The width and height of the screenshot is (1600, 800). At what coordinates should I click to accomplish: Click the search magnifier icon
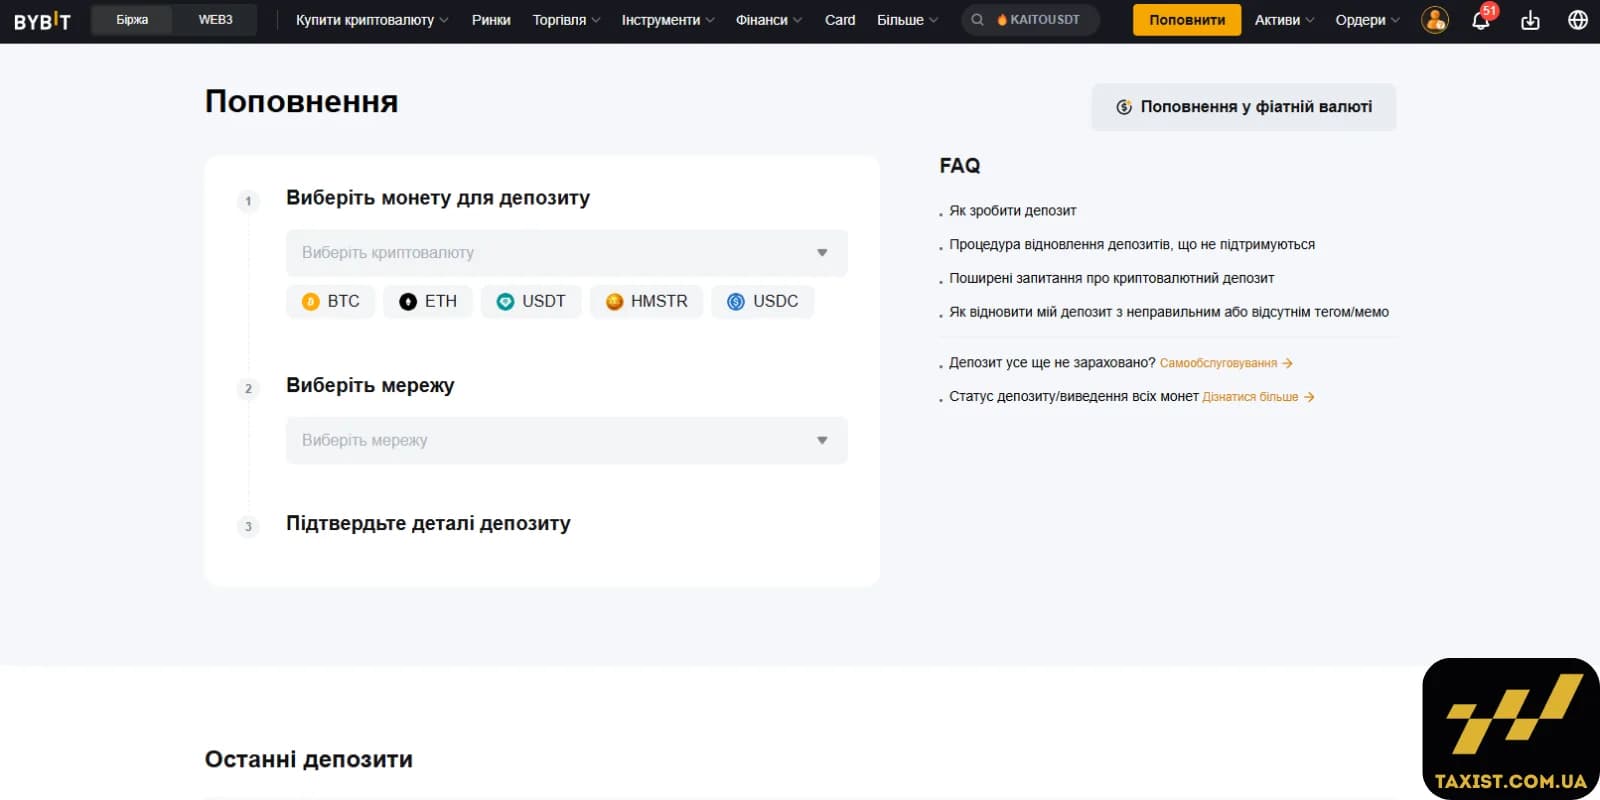(x=977, y=20)
